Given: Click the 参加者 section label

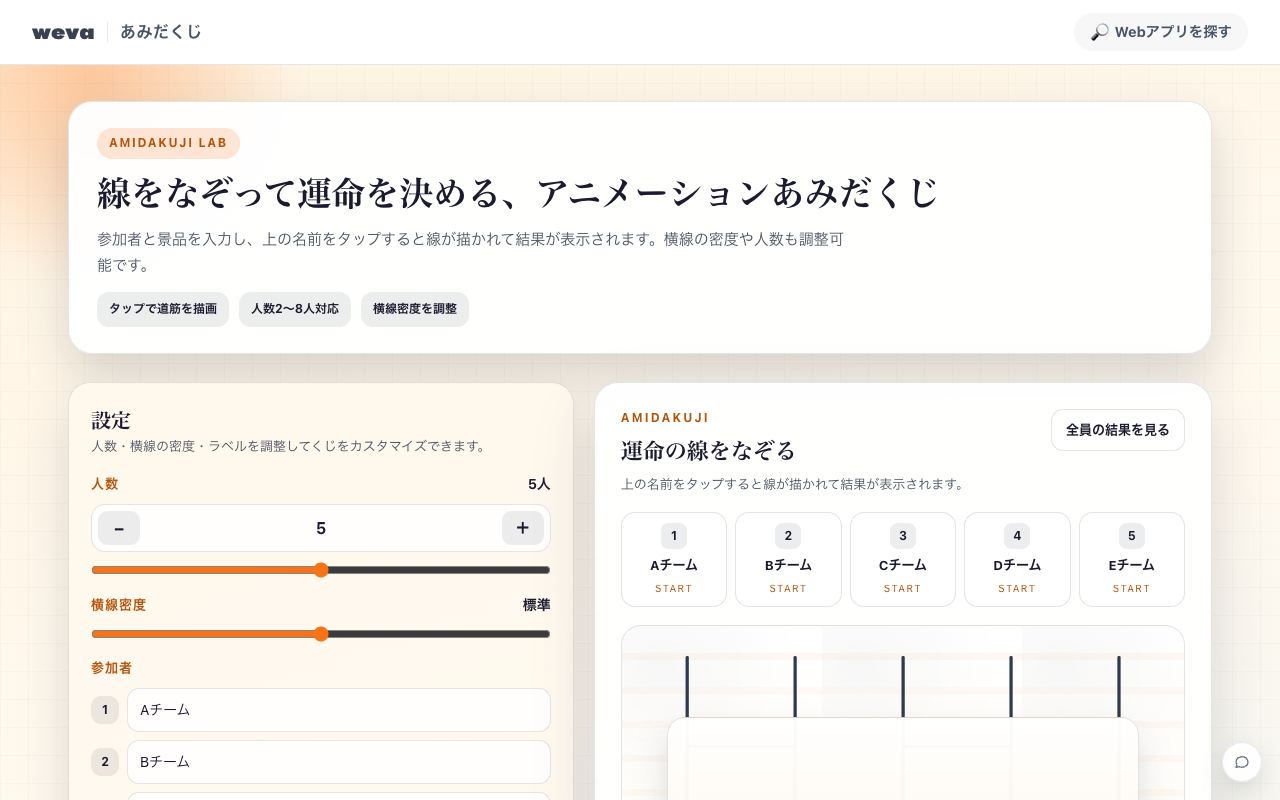Looking at the screenshot, I should (x=112, y=668).
